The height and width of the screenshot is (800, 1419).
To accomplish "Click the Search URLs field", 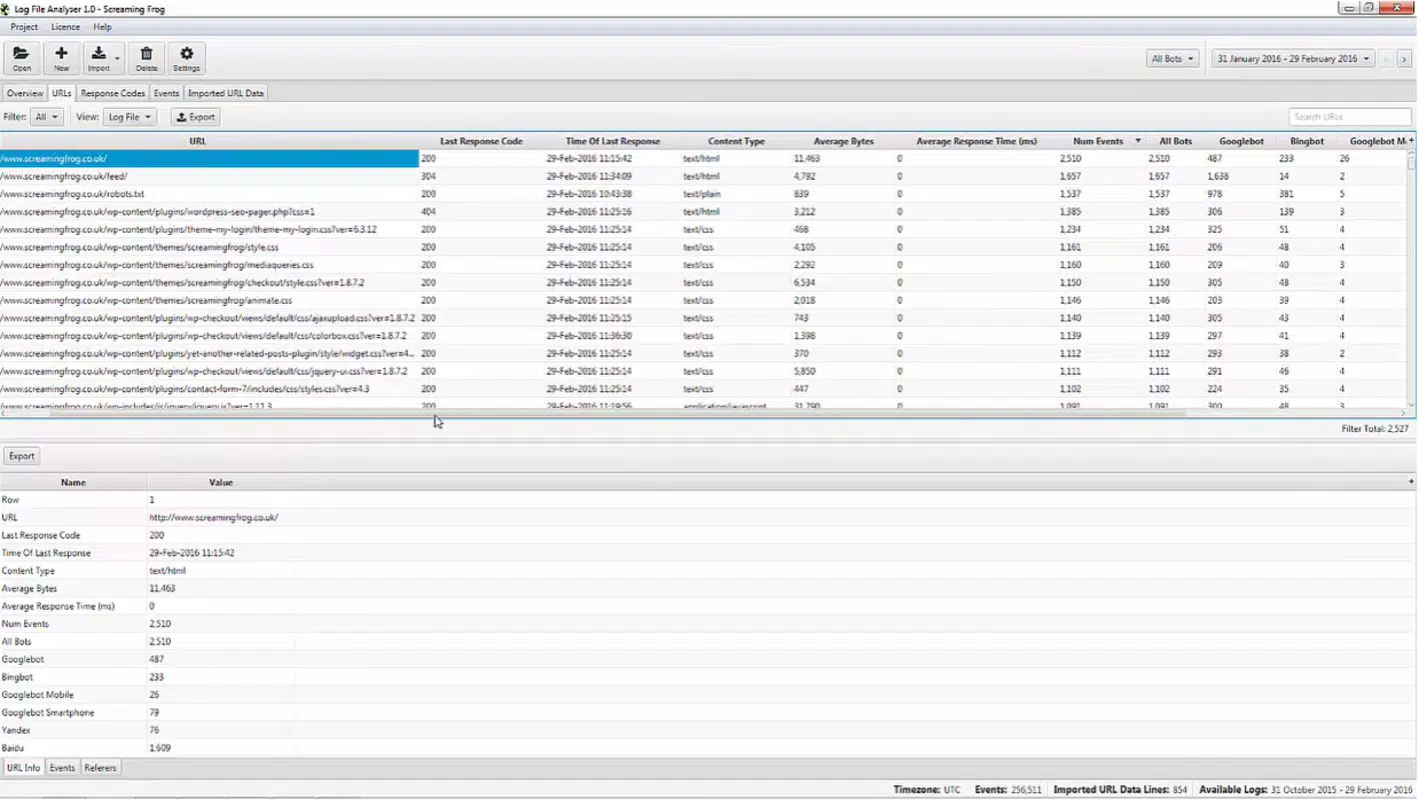I will 1349,117.
